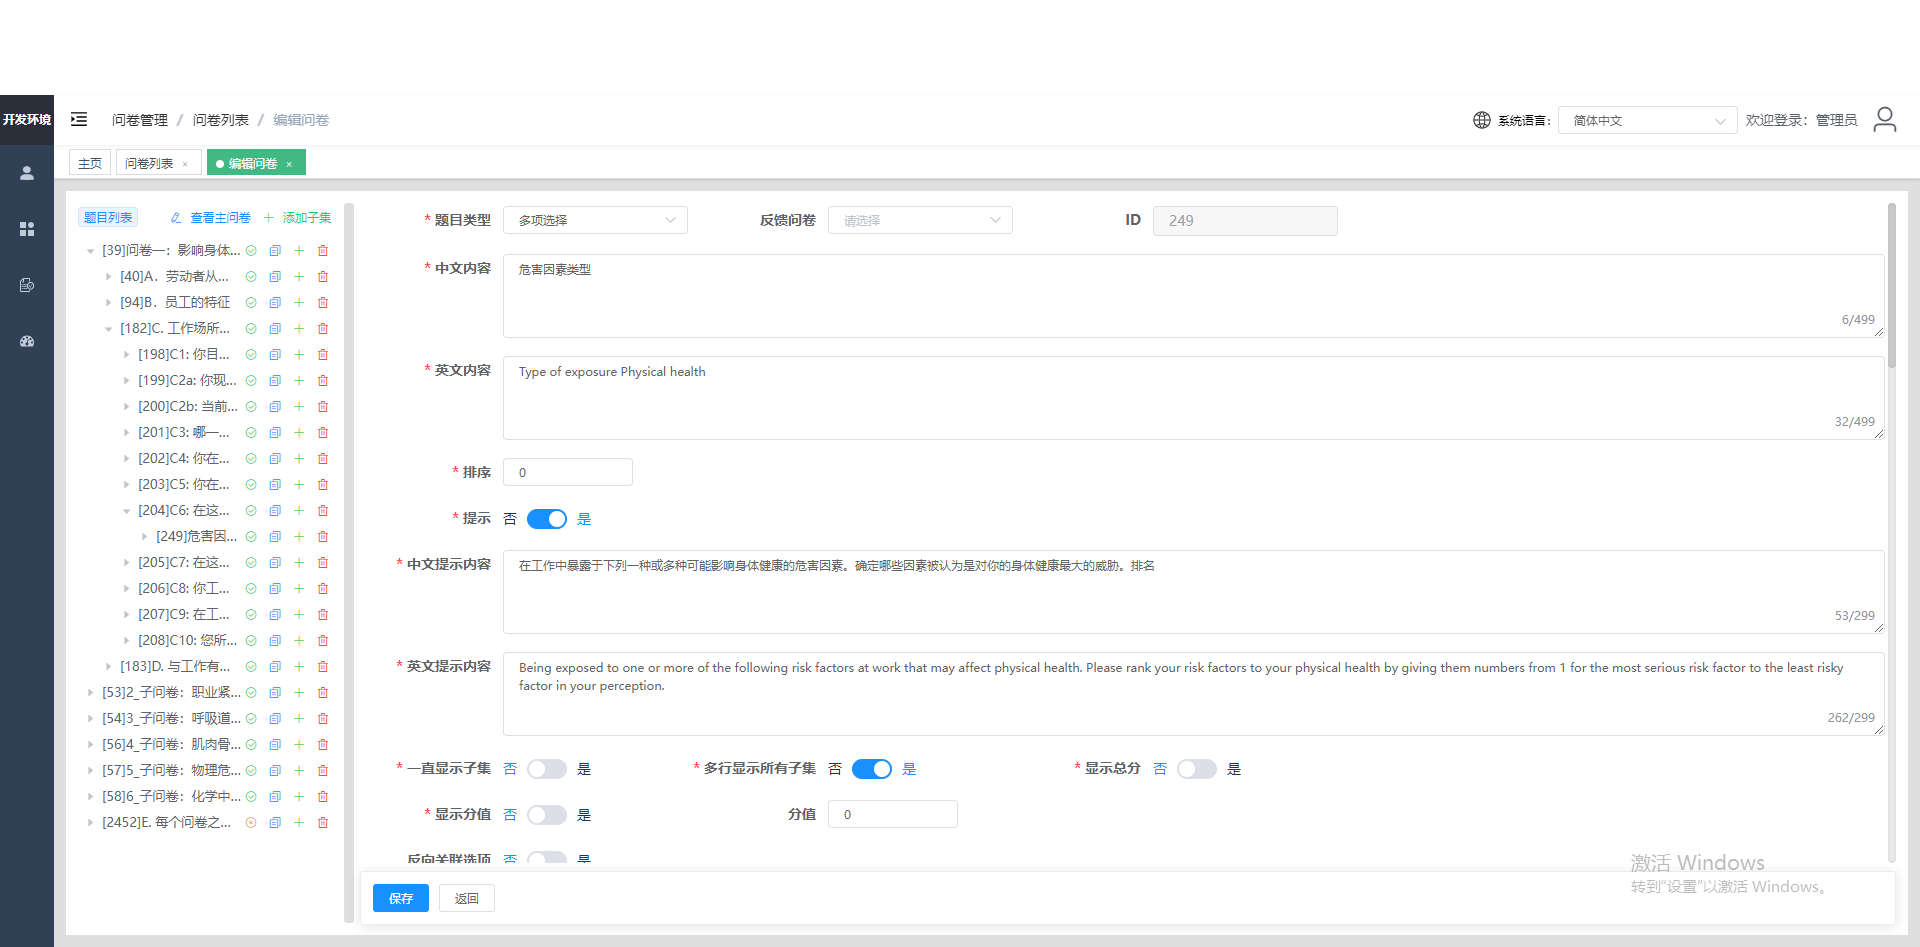The width and height of the screenshot is (1920, 947).
Task: Select [54]3_子问卷 tree item
Action: click(171, 718)
